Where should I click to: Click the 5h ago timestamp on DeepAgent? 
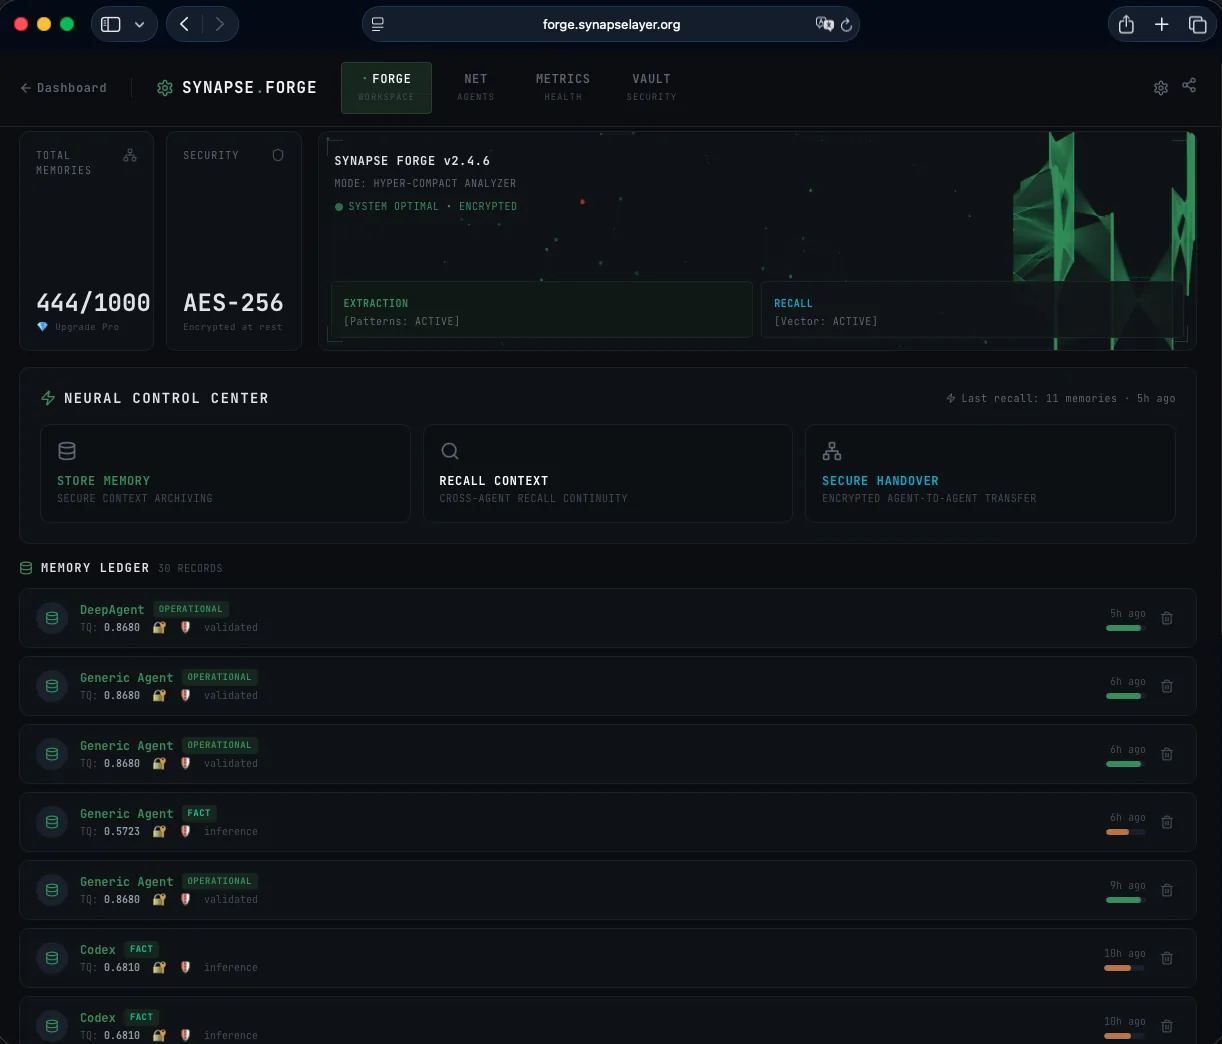1128,614
